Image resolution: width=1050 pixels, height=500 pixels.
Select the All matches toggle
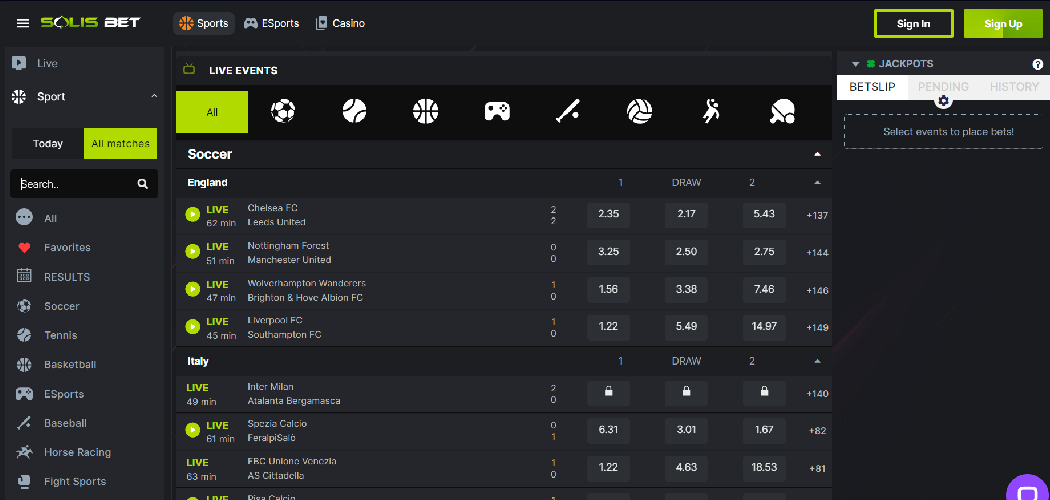tap(120, 144)
